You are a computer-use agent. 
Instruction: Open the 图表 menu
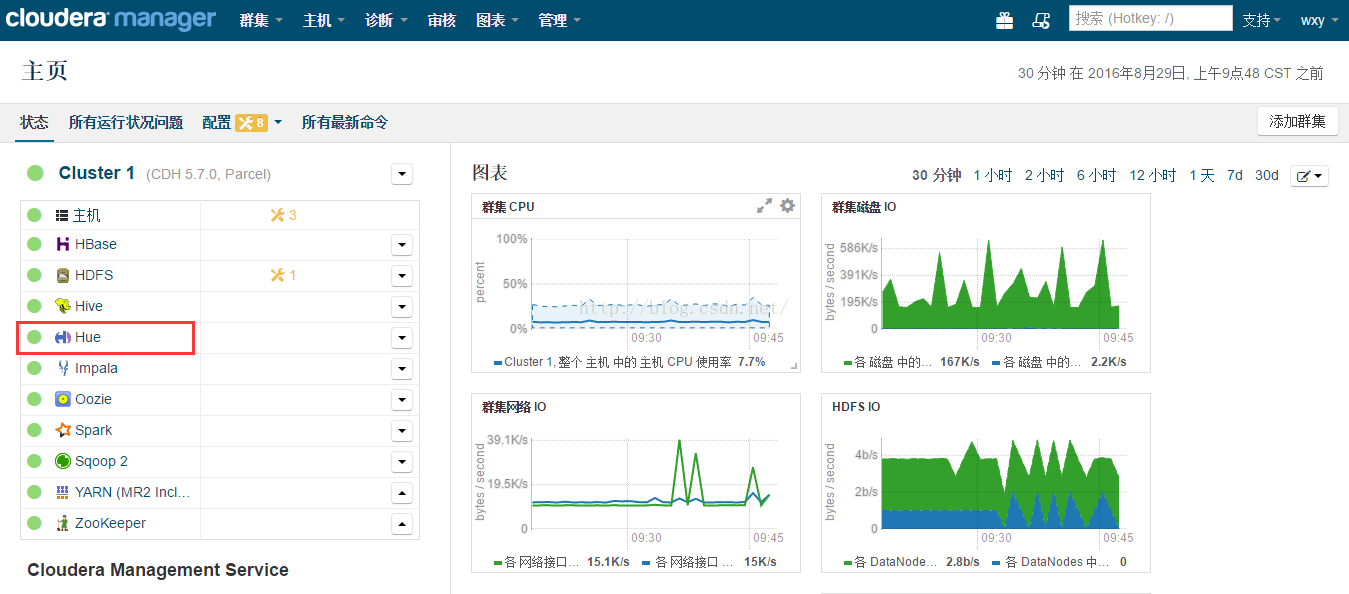tap(498, 20)
